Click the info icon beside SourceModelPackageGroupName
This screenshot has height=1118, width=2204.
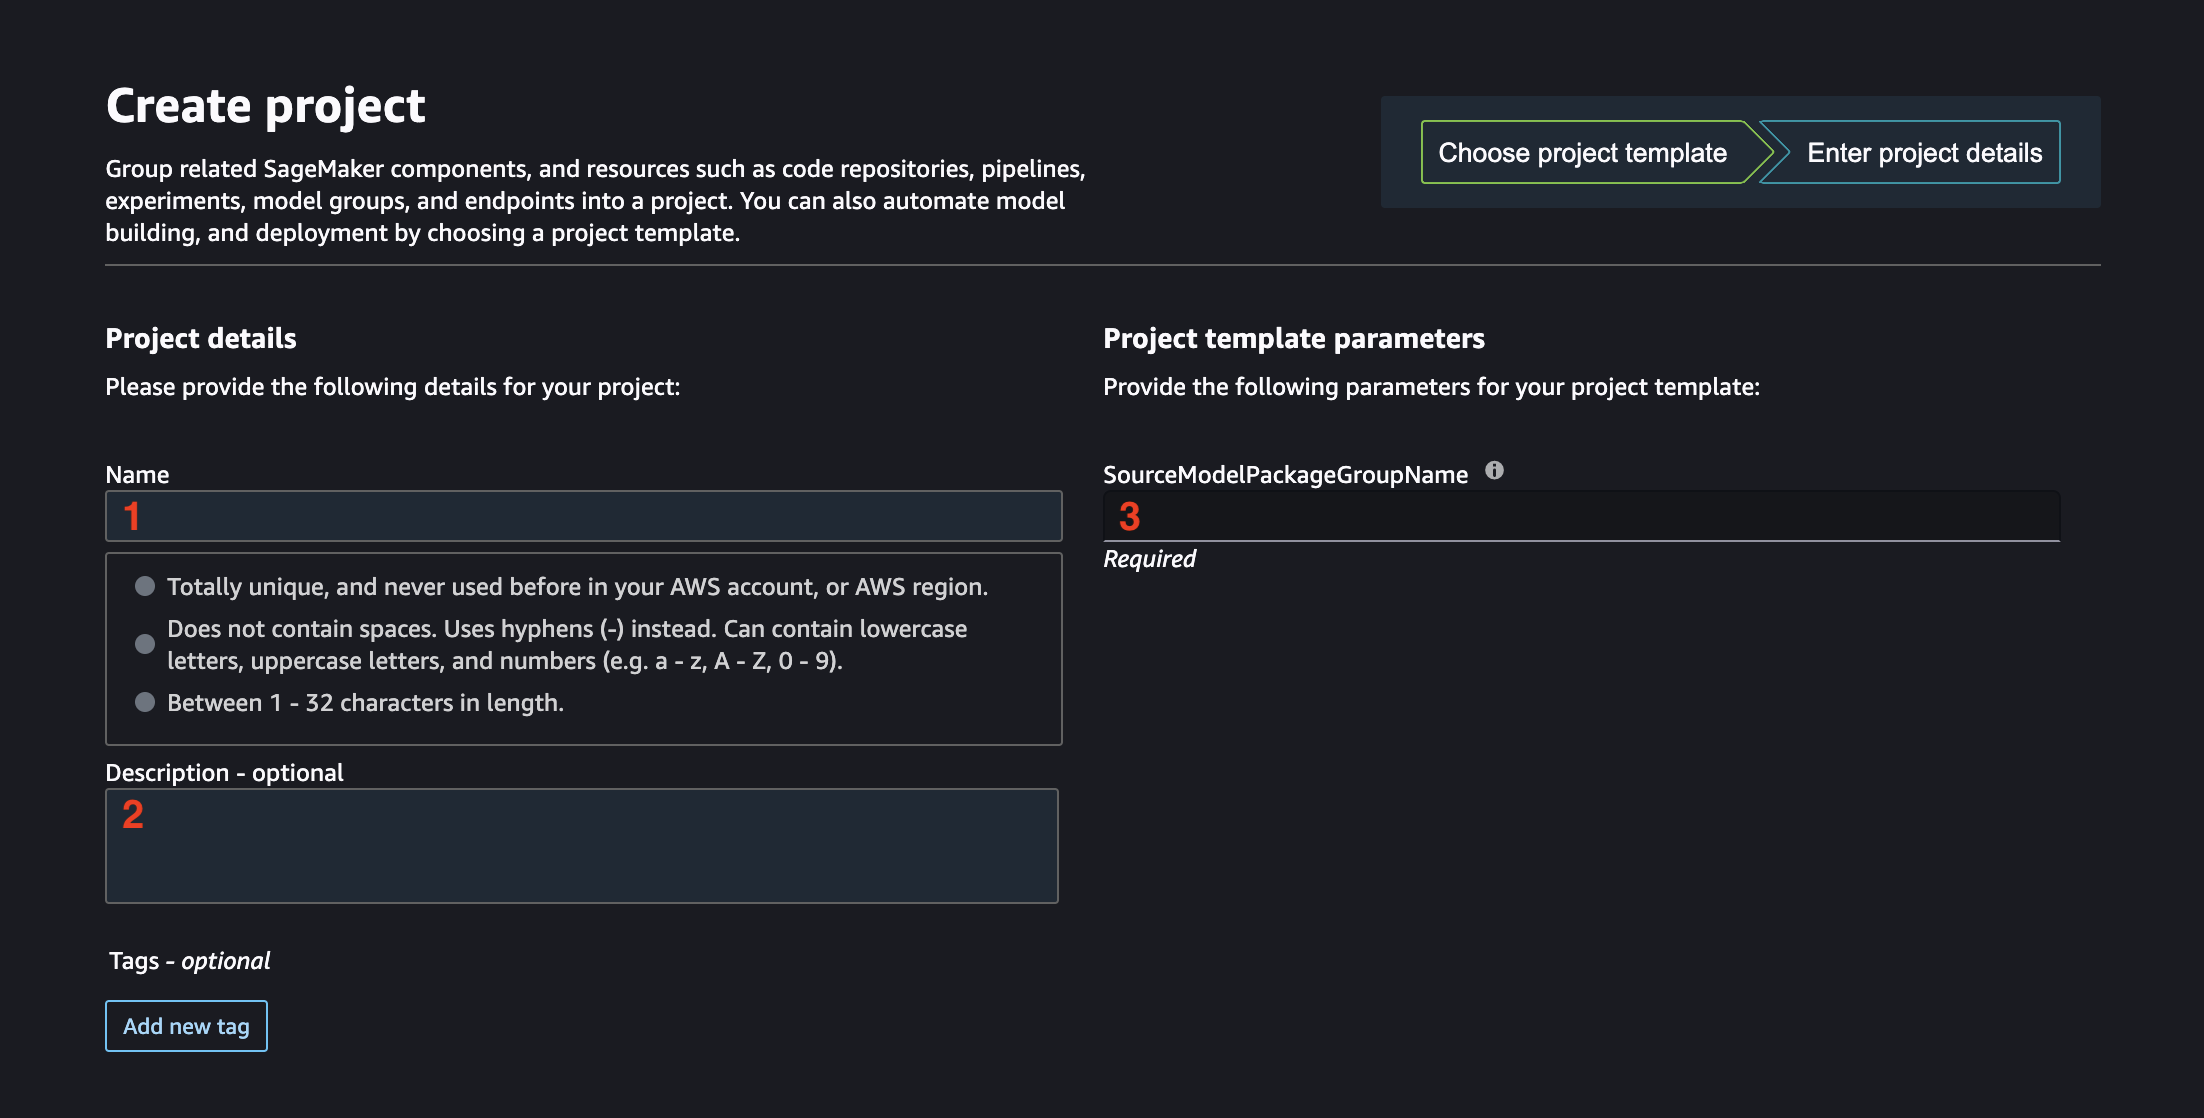[x=1494, y=470]
